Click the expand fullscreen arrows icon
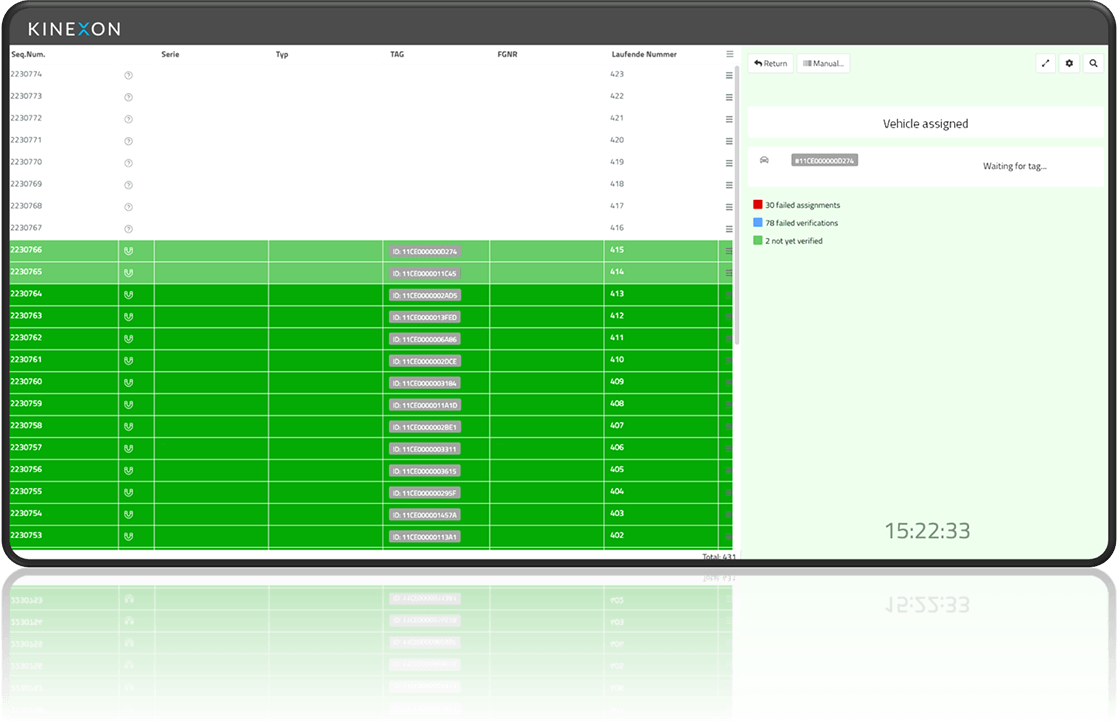Screen dimensions: 1118x725 [x=1045, y=63]
